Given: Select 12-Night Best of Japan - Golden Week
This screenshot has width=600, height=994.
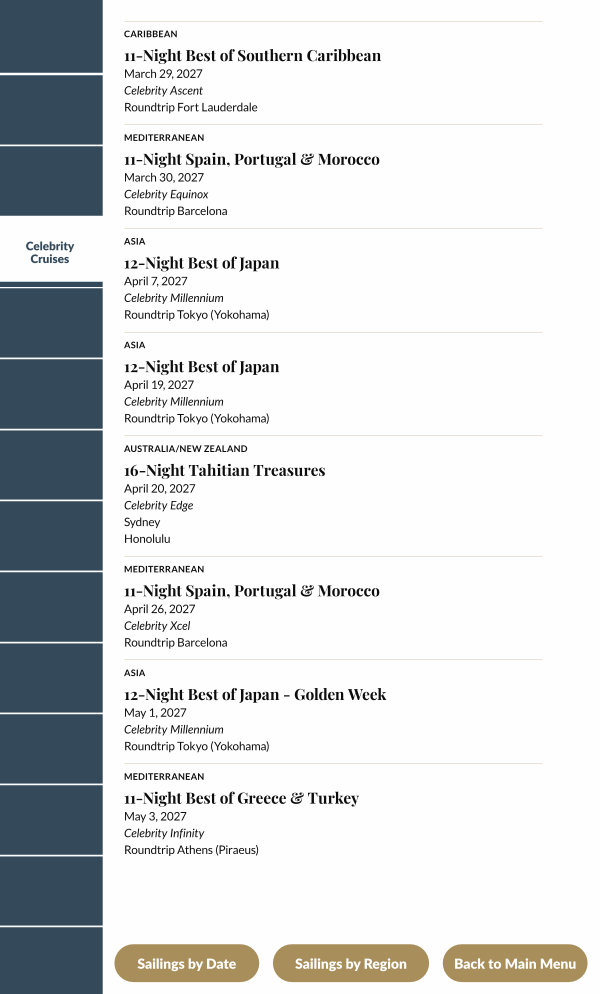Looking at the screenshot, I should point(255,695).
